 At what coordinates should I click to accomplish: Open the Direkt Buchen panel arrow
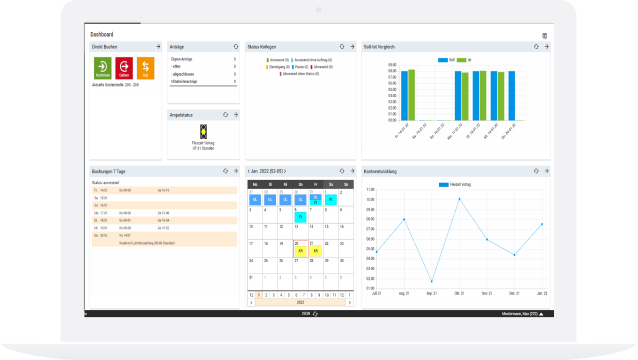158,47
